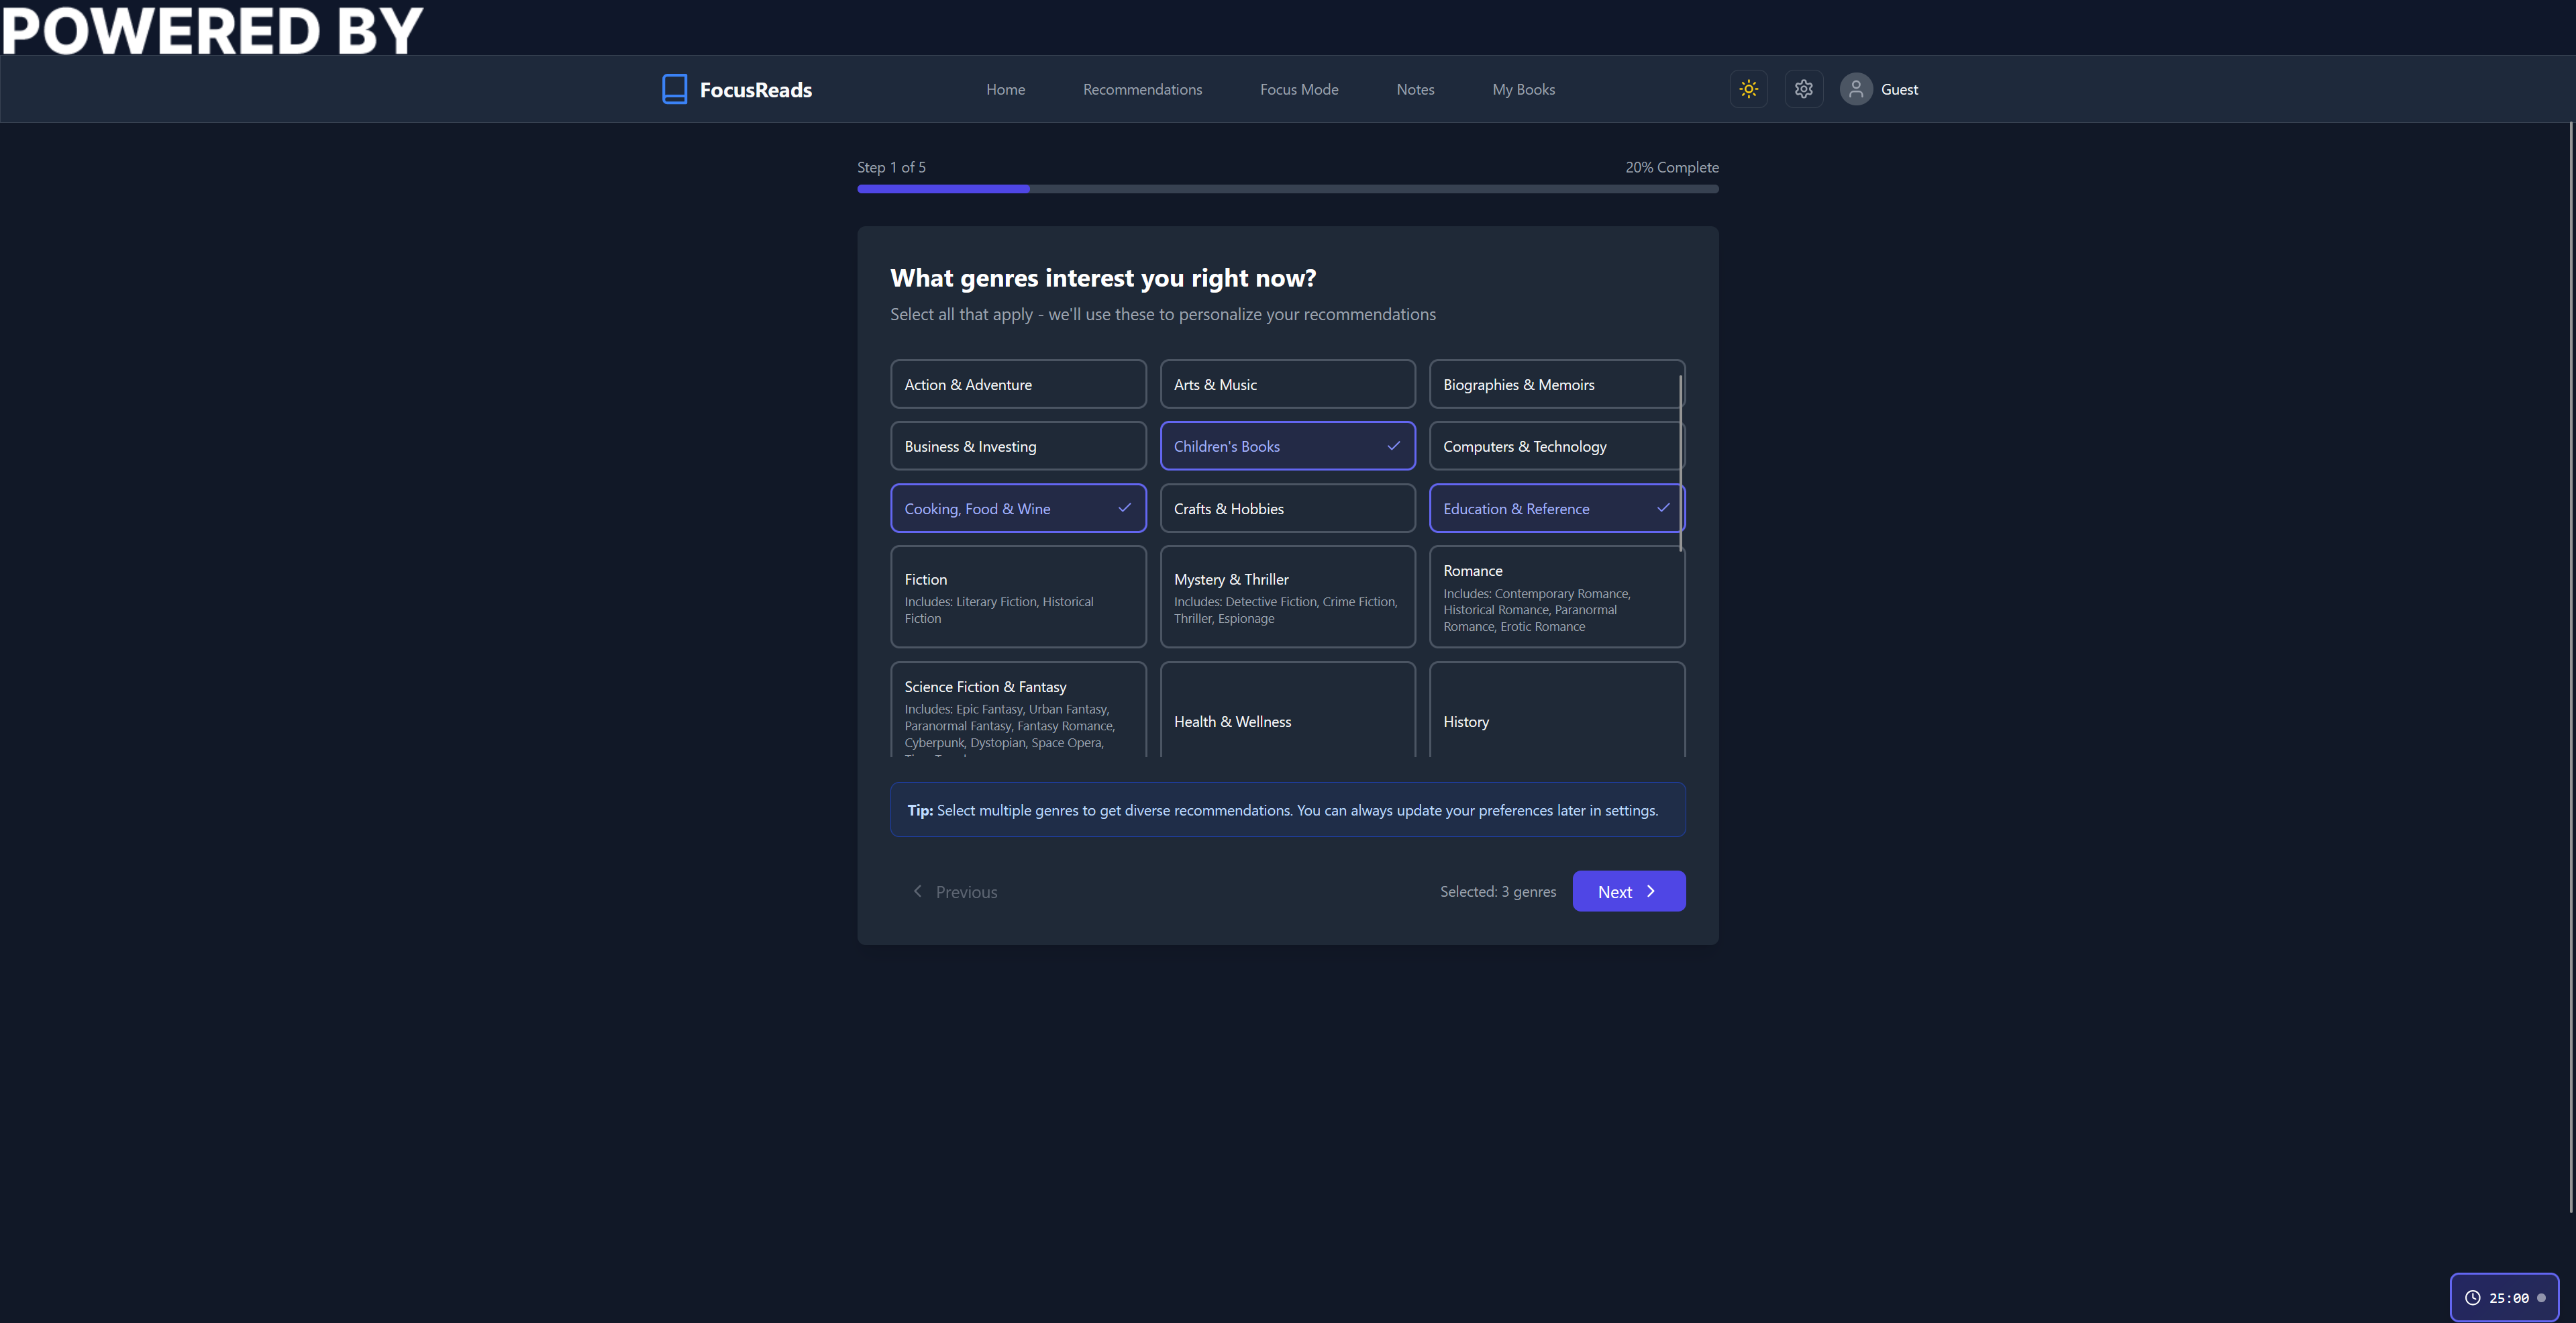Toggle light theme with sun icon
The width and height of the screenshot is (2576, 1323).
(1748, 89)
